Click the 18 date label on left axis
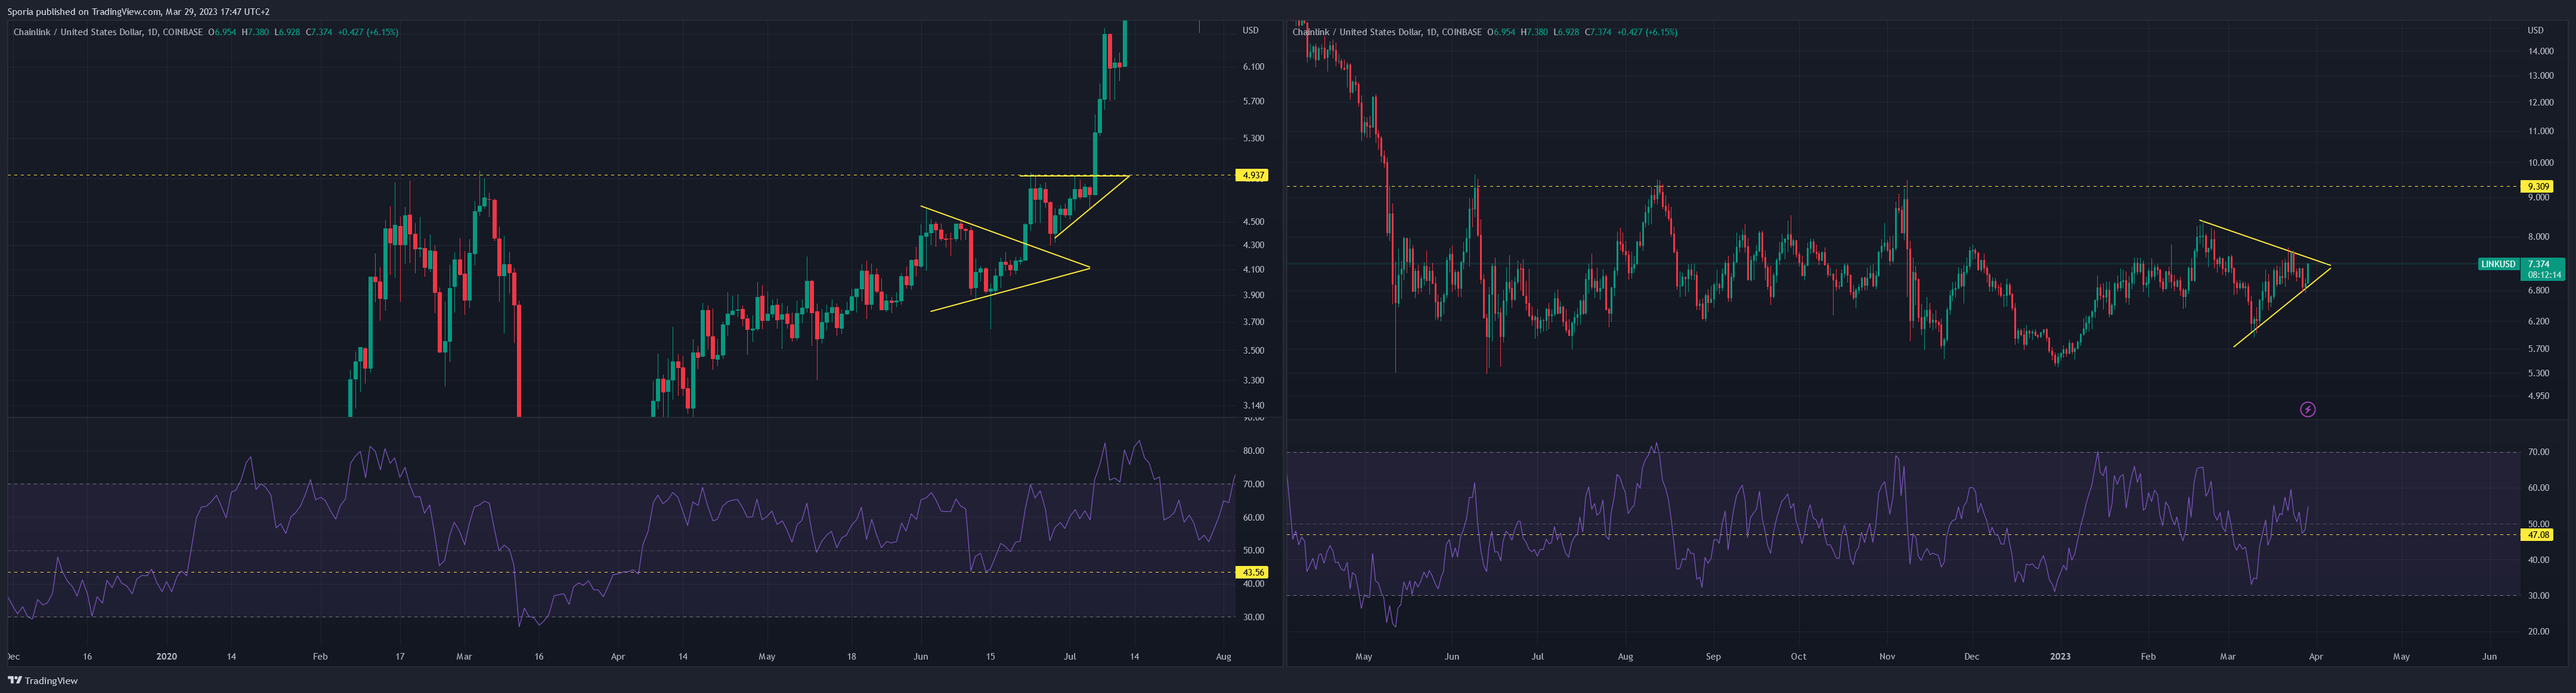This screenshot has height=693, width=2576. pyautogui.click(x=851, y=657)
